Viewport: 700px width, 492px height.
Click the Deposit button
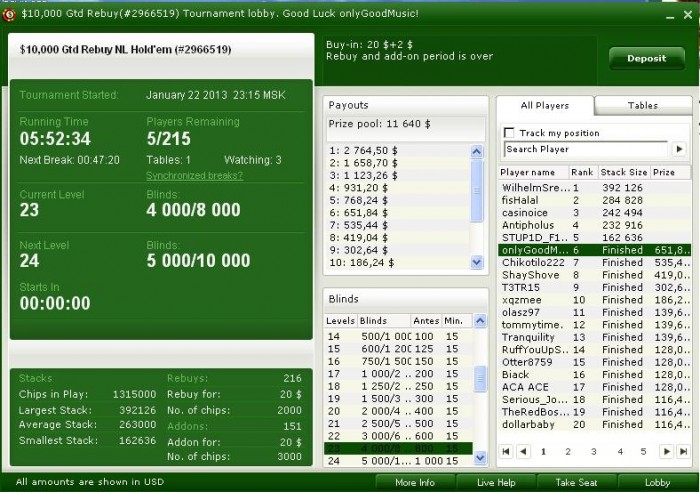click(x=646, y=58)
